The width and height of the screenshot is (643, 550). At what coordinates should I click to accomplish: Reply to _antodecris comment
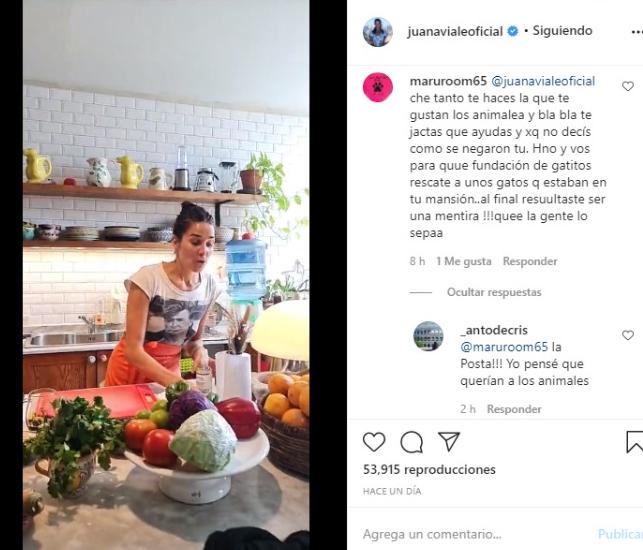point(514,409)
